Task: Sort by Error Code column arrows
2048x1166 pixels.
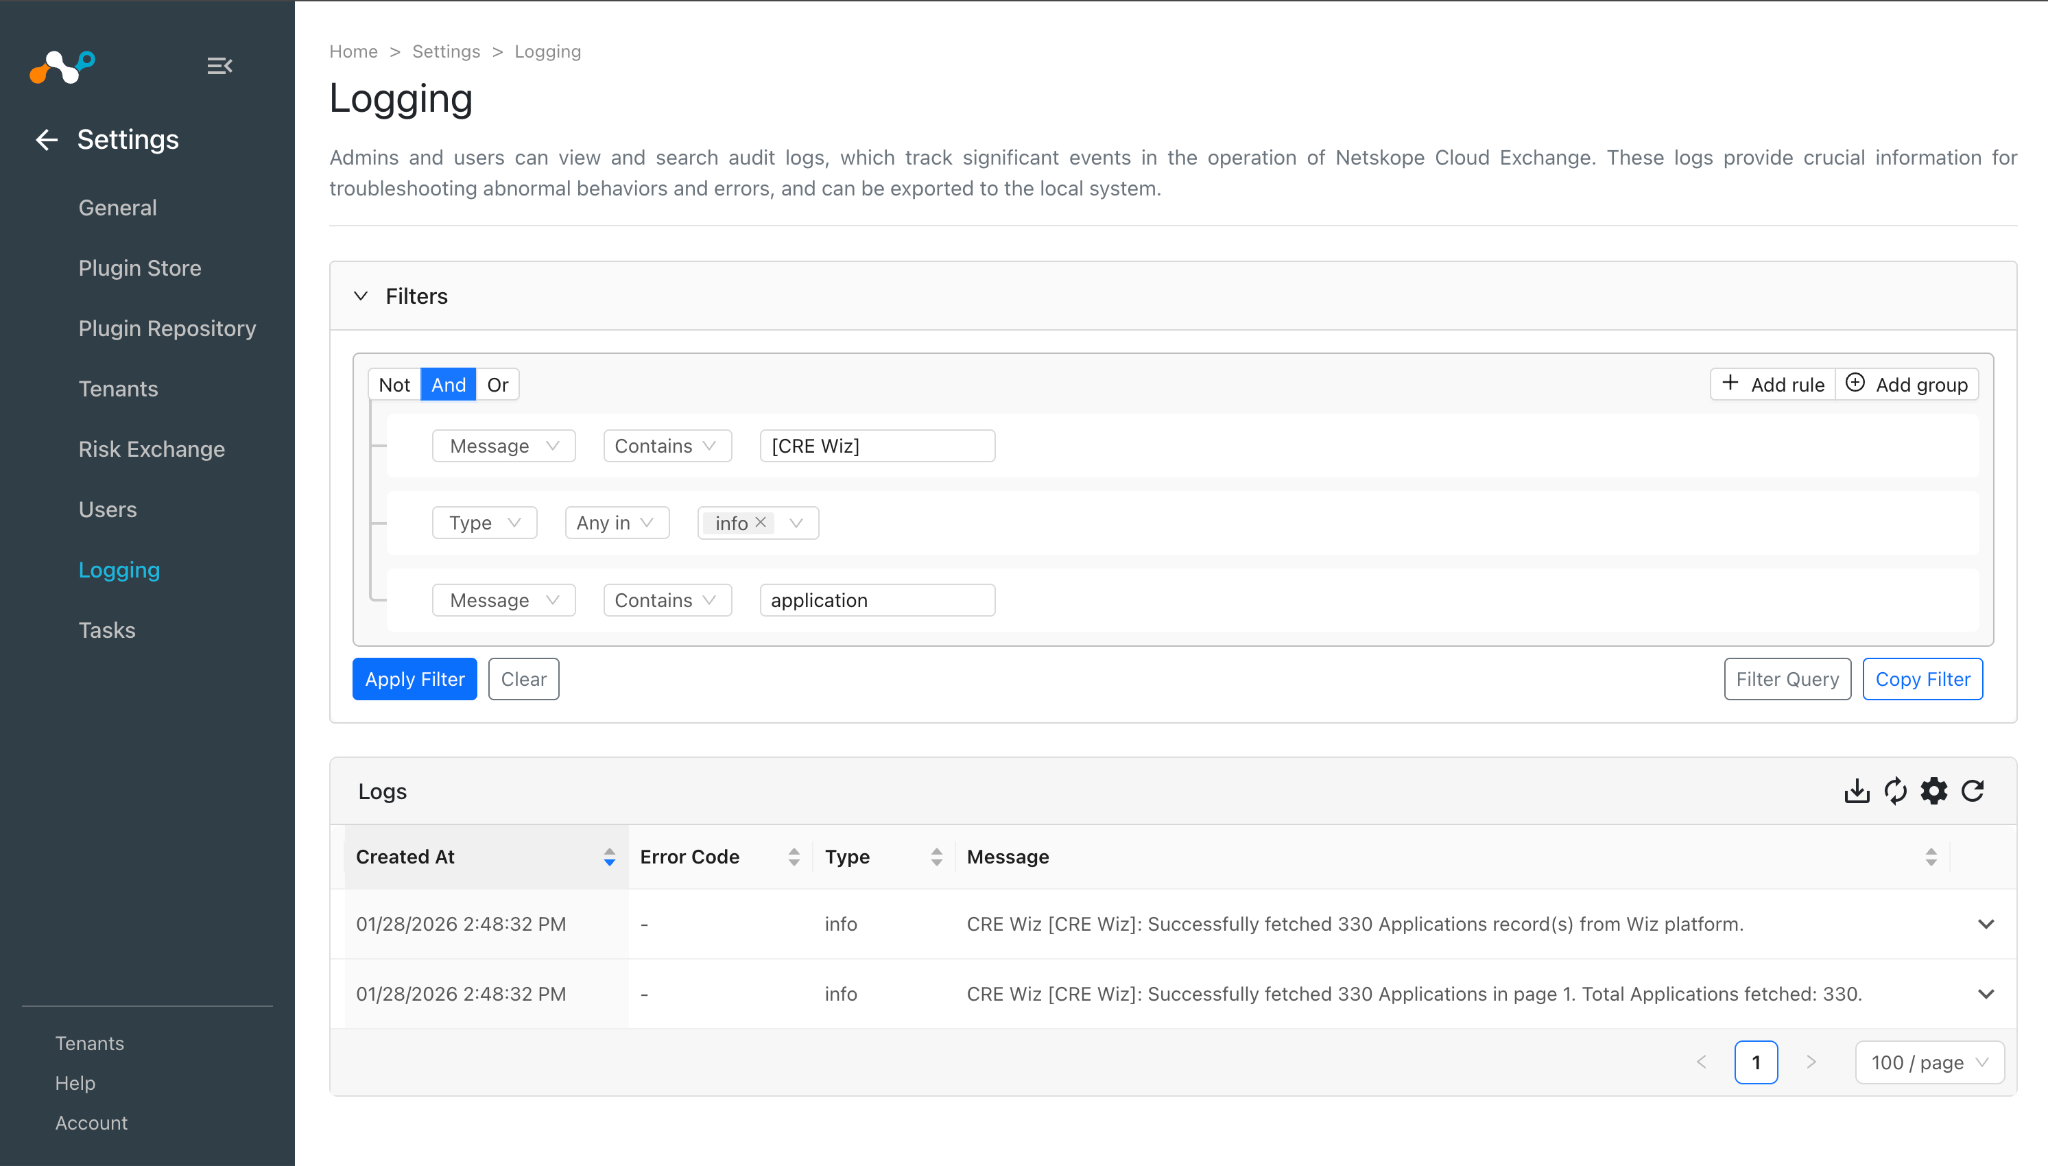Action: pos(794,857)
